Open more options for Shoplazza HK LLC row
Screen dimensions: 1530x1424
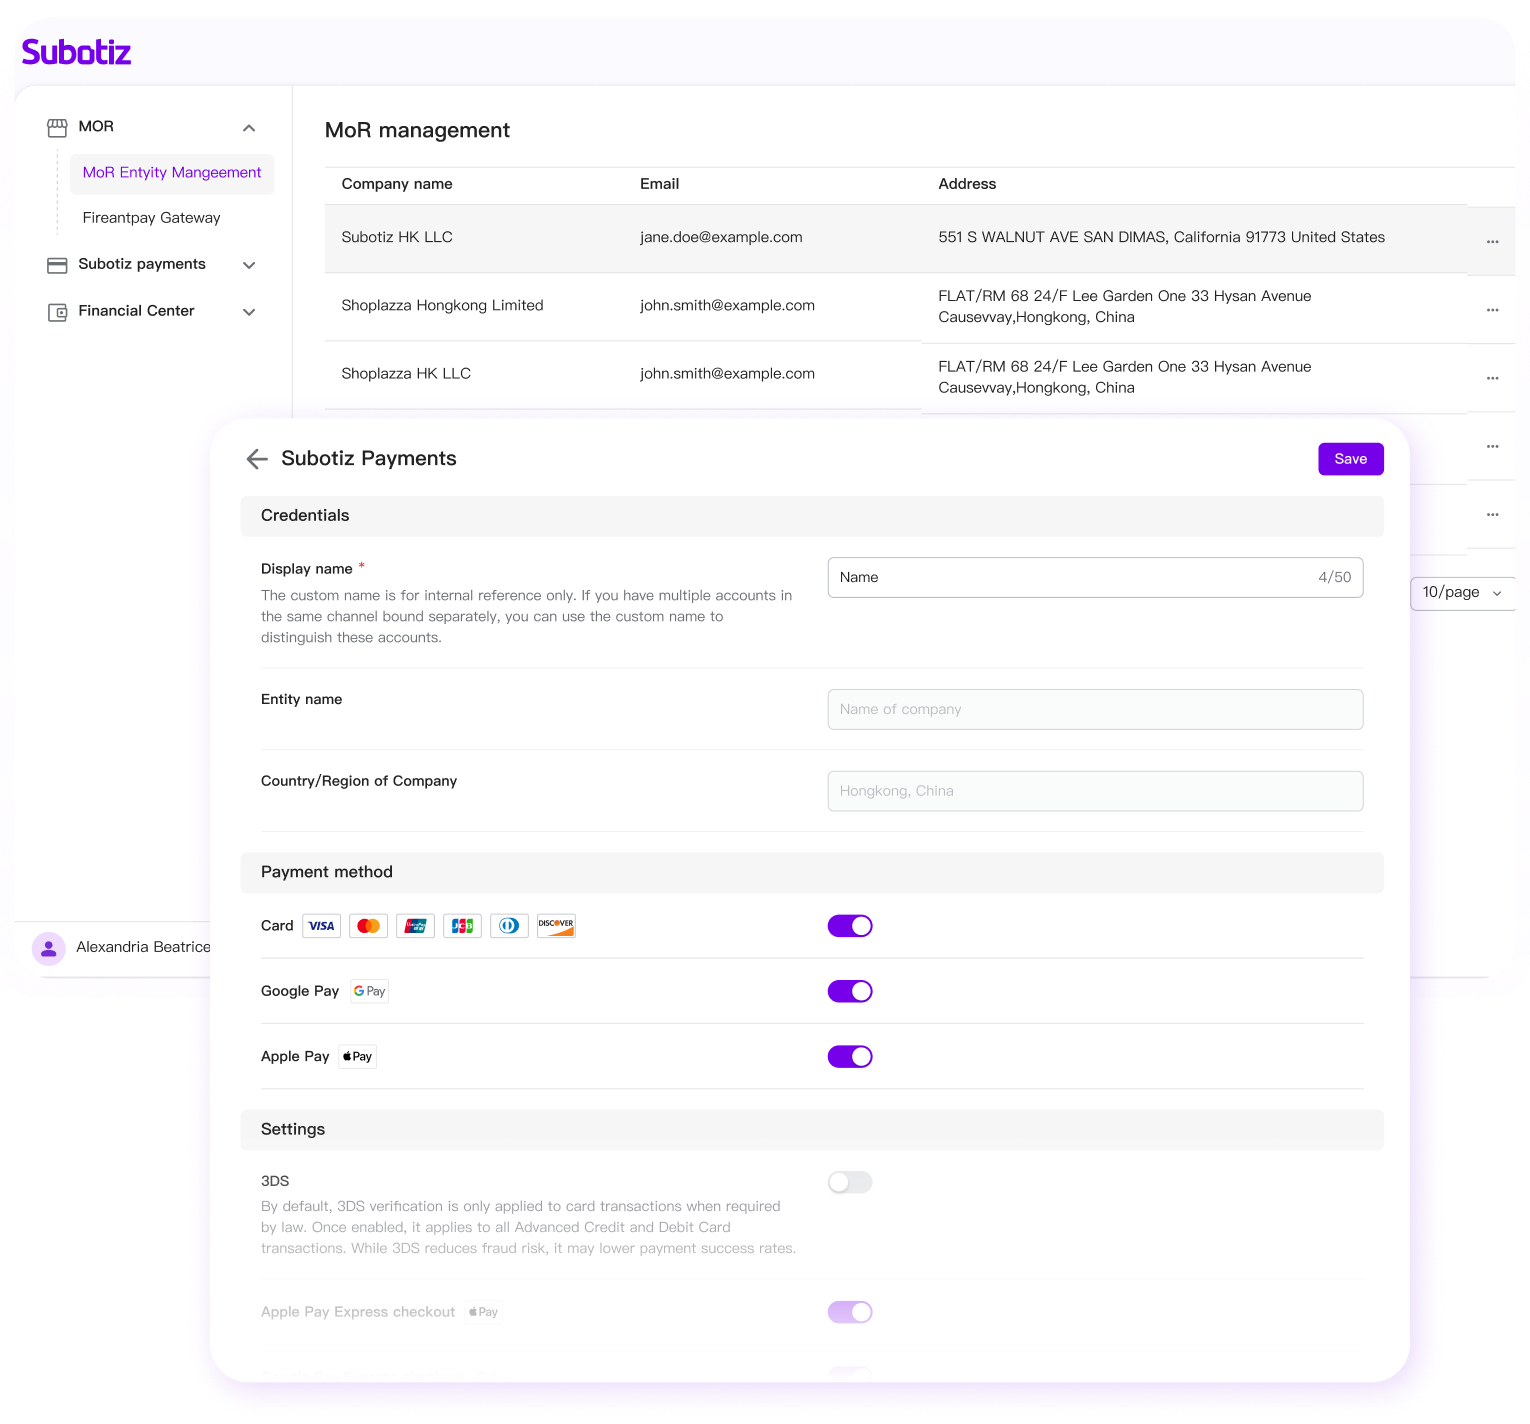[1492, 378]
